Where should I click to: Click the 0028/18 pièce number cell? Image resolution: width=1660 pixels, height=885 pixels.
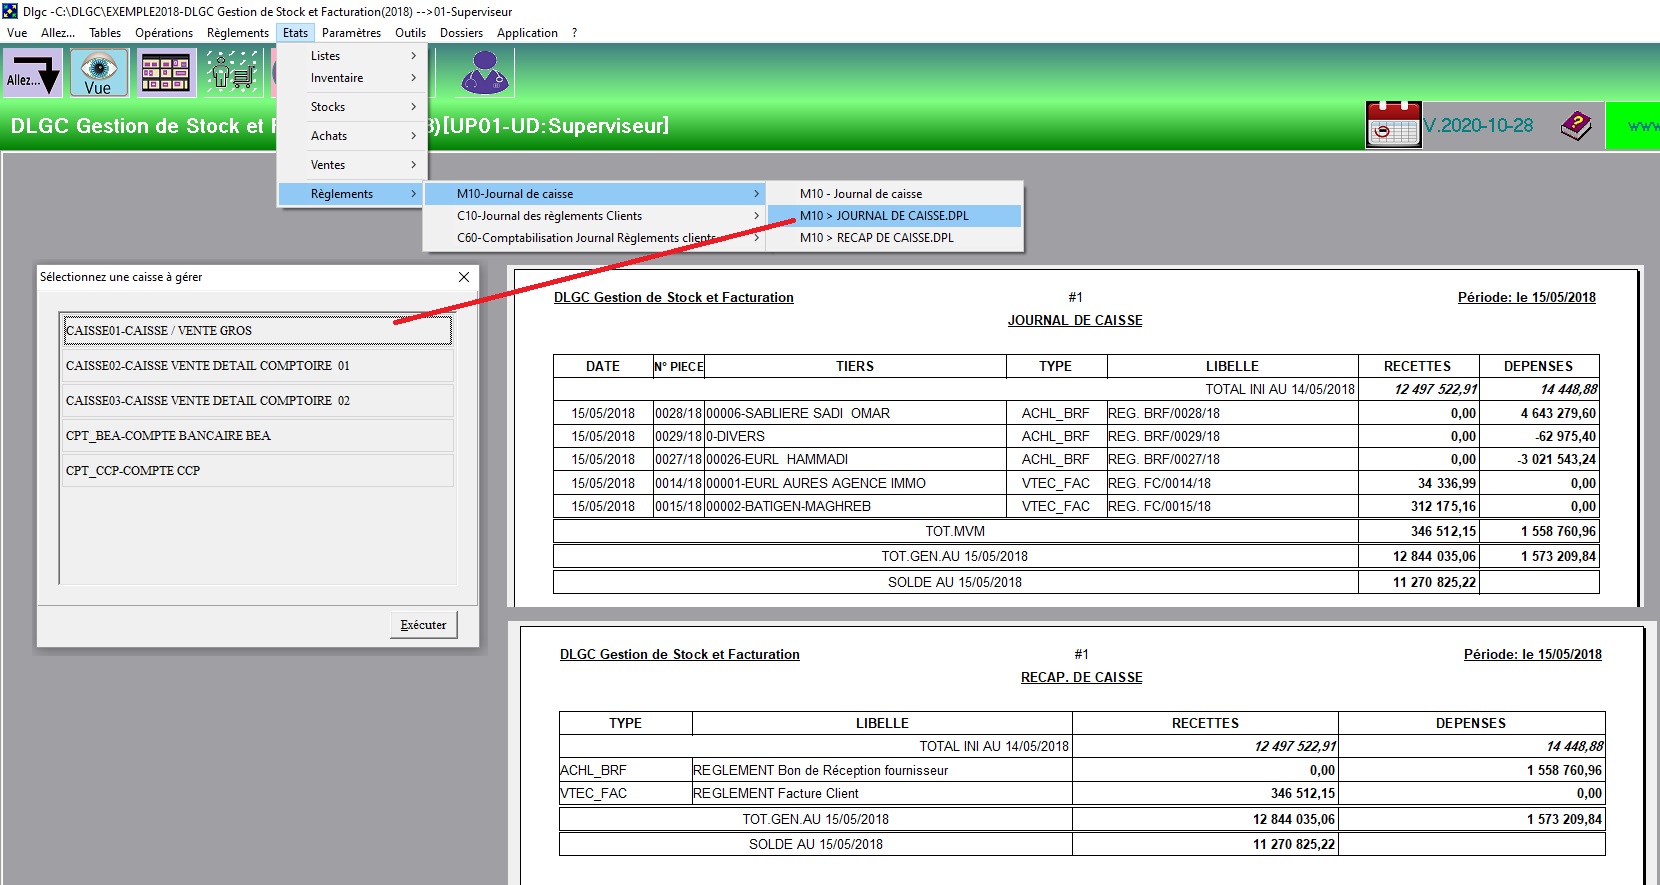point(679,414)
